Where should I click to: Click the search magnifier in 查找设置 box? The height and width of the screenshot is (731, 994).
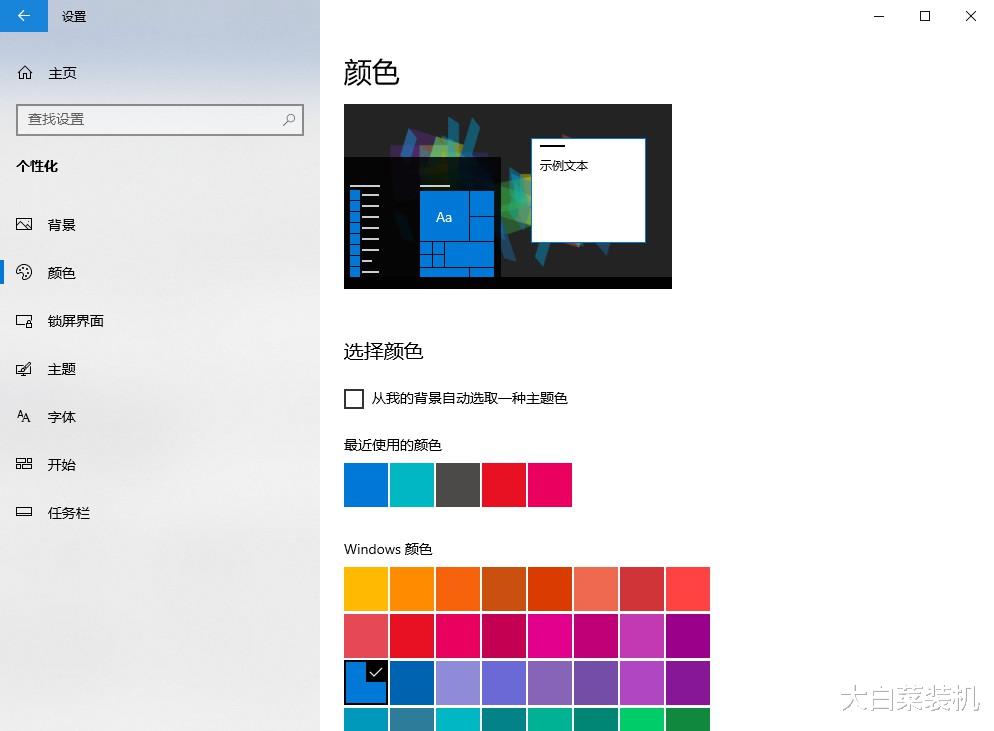coord(288,120)
